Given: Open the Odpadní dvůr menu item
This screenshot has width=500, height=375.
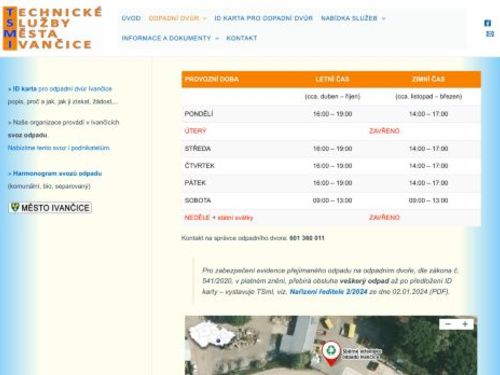Looking at the screenshot, I should pyautogui.click(x=174, y=18).
